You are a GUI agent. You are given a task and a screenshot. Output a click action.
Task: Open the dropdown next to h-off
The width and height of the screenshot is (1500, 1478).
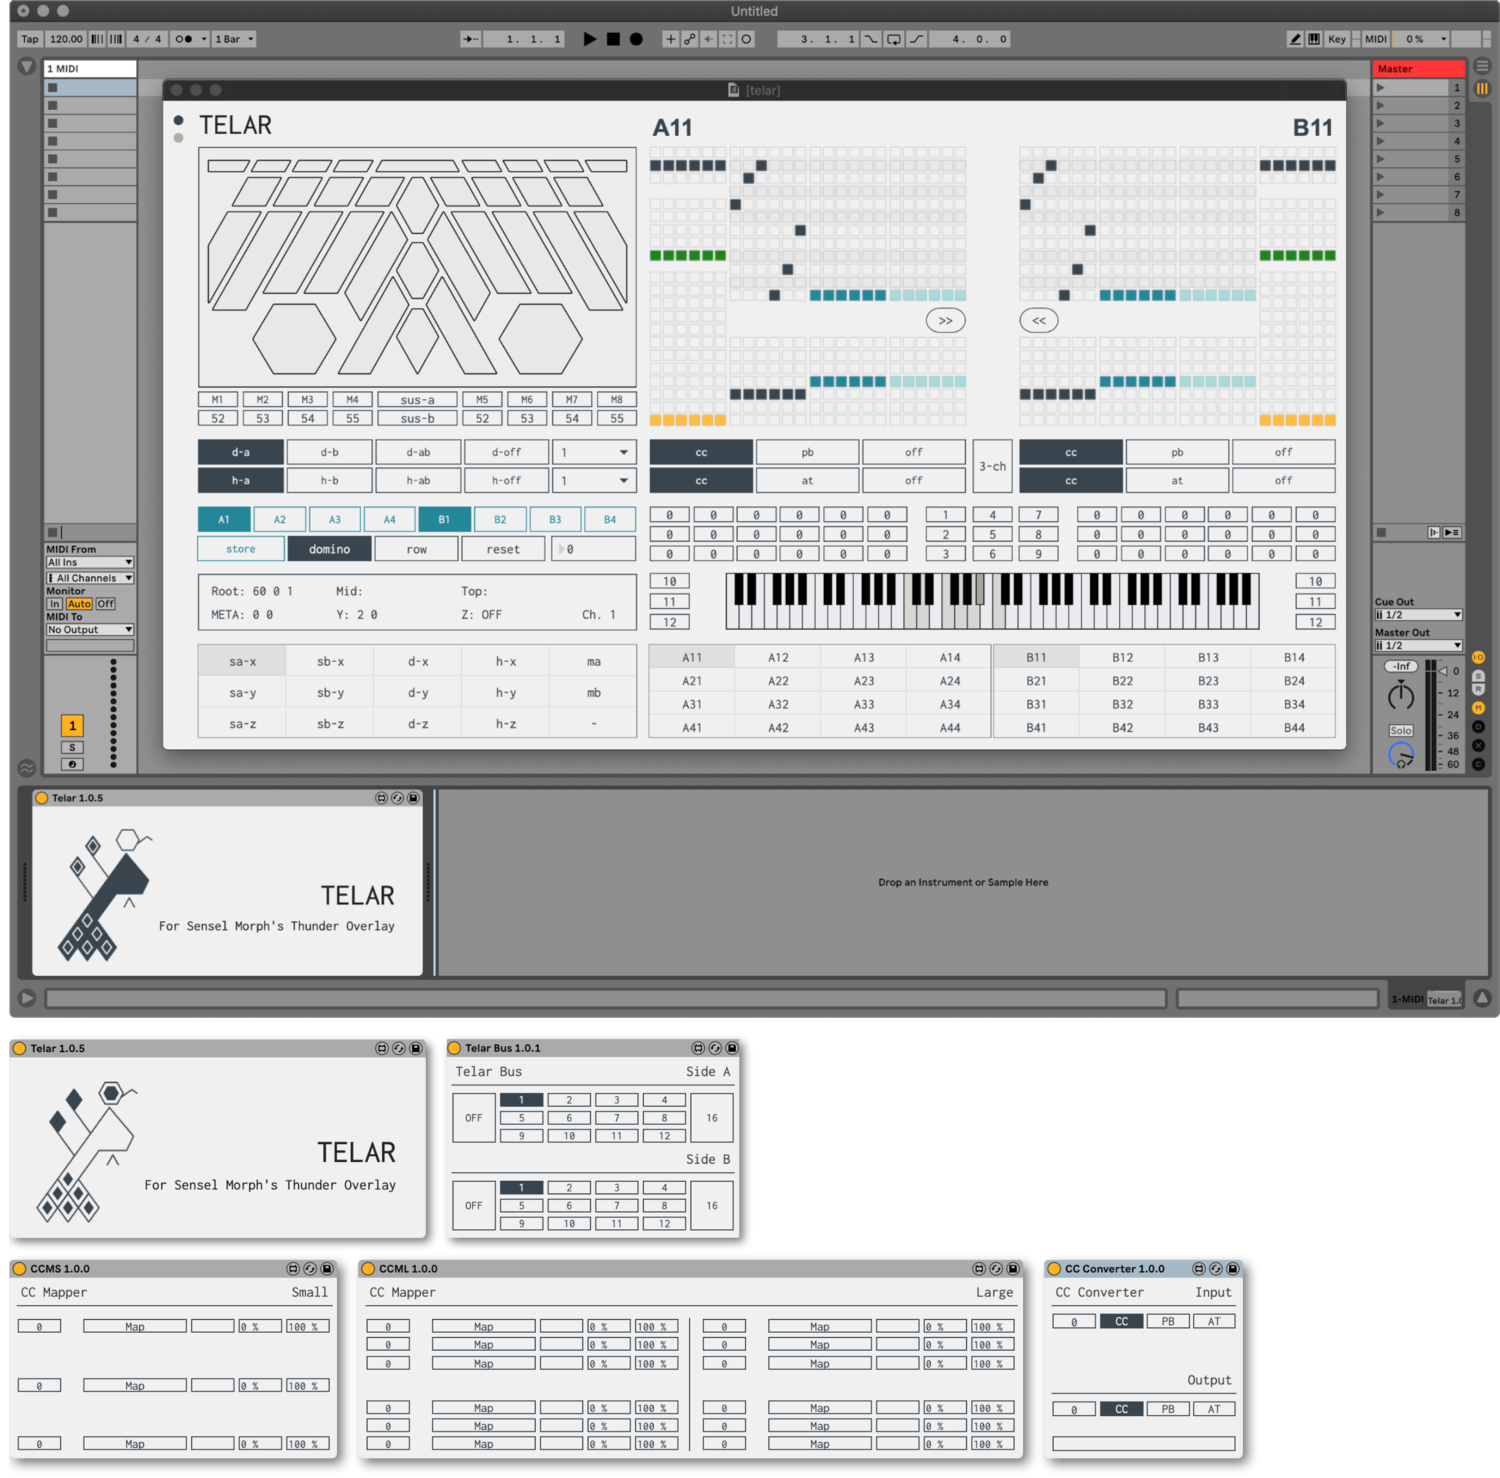click(x=595, y=481)
